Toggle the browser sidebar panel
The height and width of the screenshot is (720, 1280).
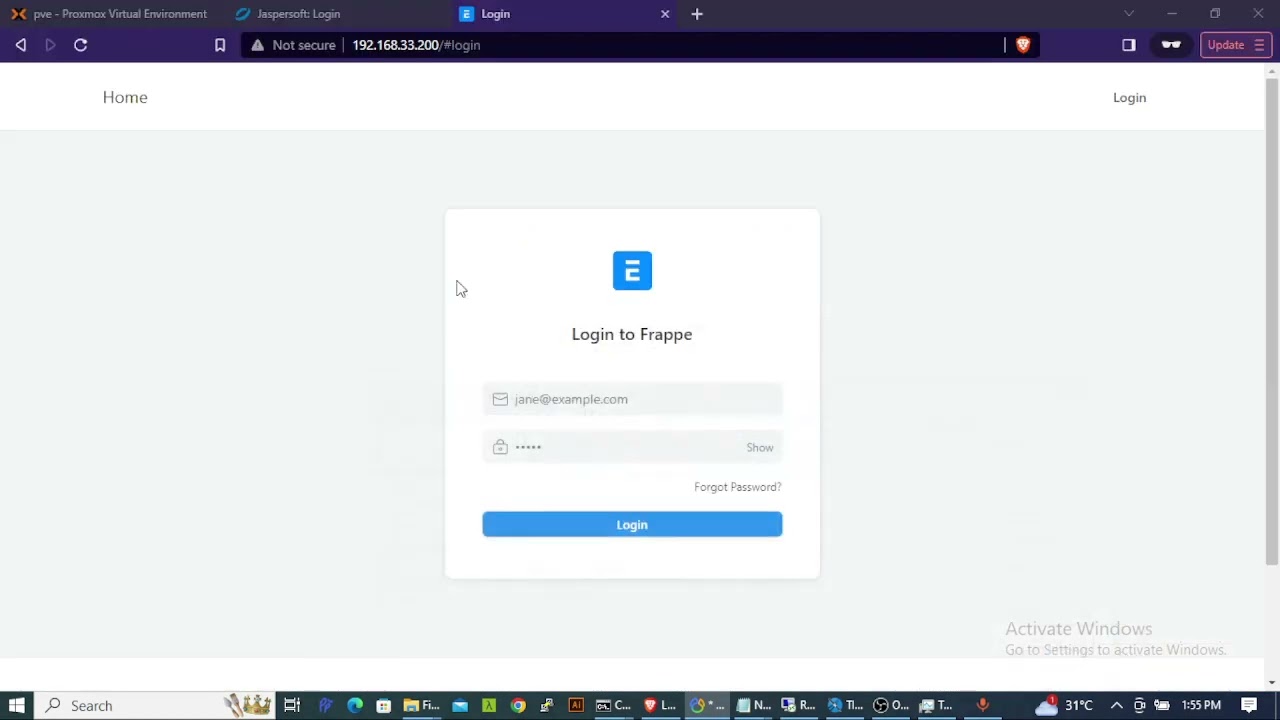click(1129, 45)
